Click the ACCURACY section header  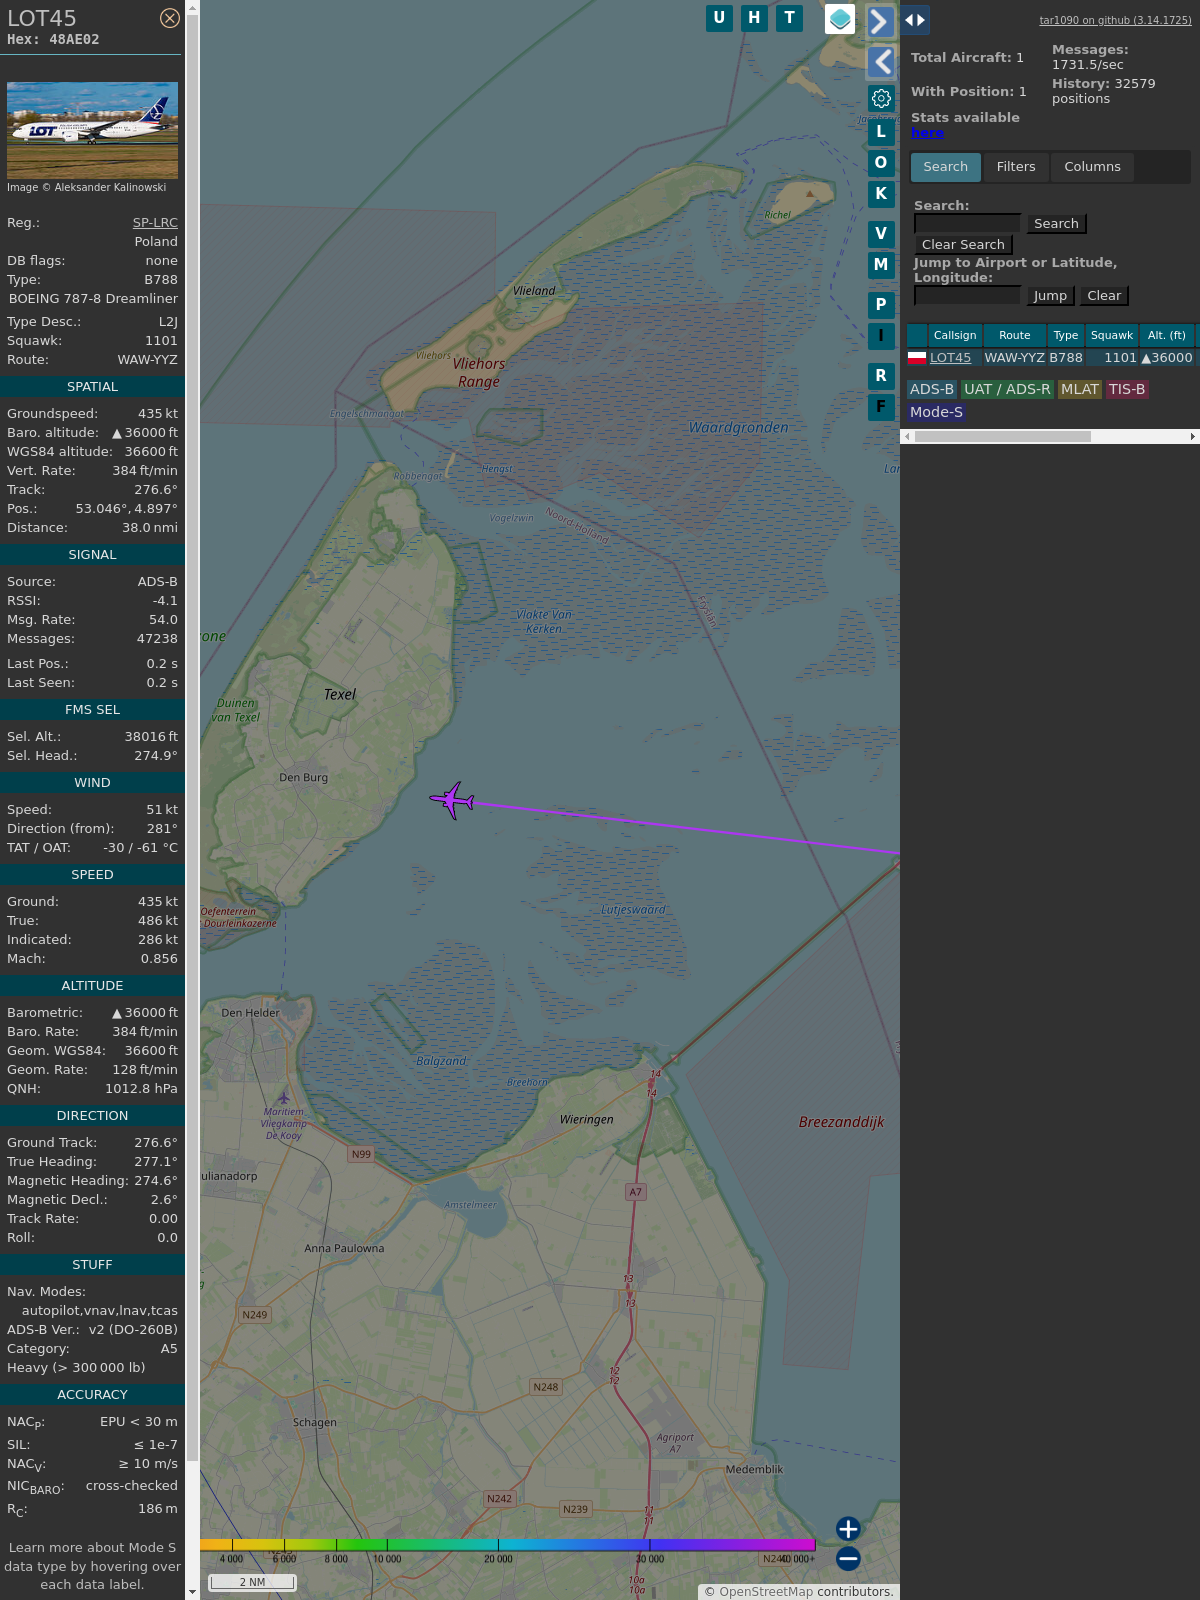tap(92, 1395)
